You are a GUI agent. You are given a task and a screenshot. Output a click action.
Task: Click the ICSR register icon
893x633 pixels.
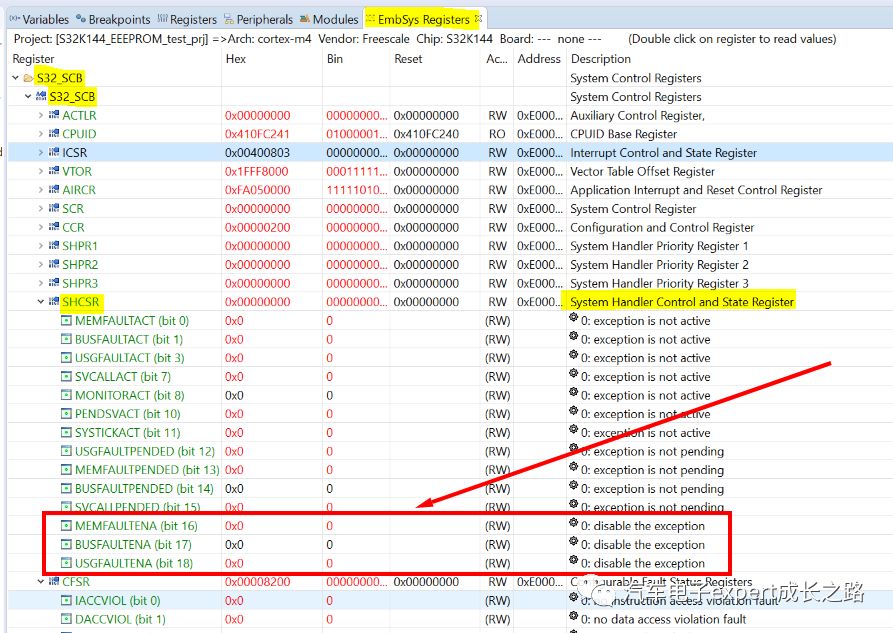pyautogui.click(x=54, y=152)
